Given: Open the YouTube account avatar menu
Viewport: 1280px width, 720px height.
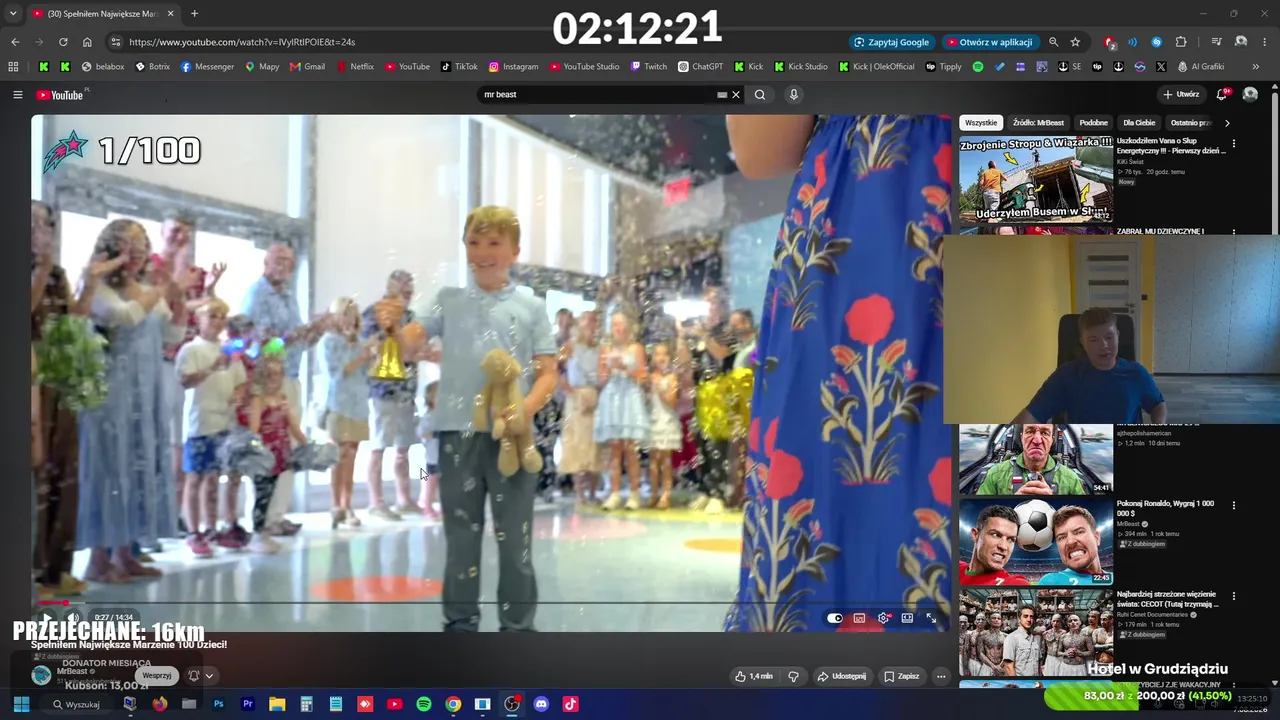Looking at the screenshot, I should pos(1250,94).
